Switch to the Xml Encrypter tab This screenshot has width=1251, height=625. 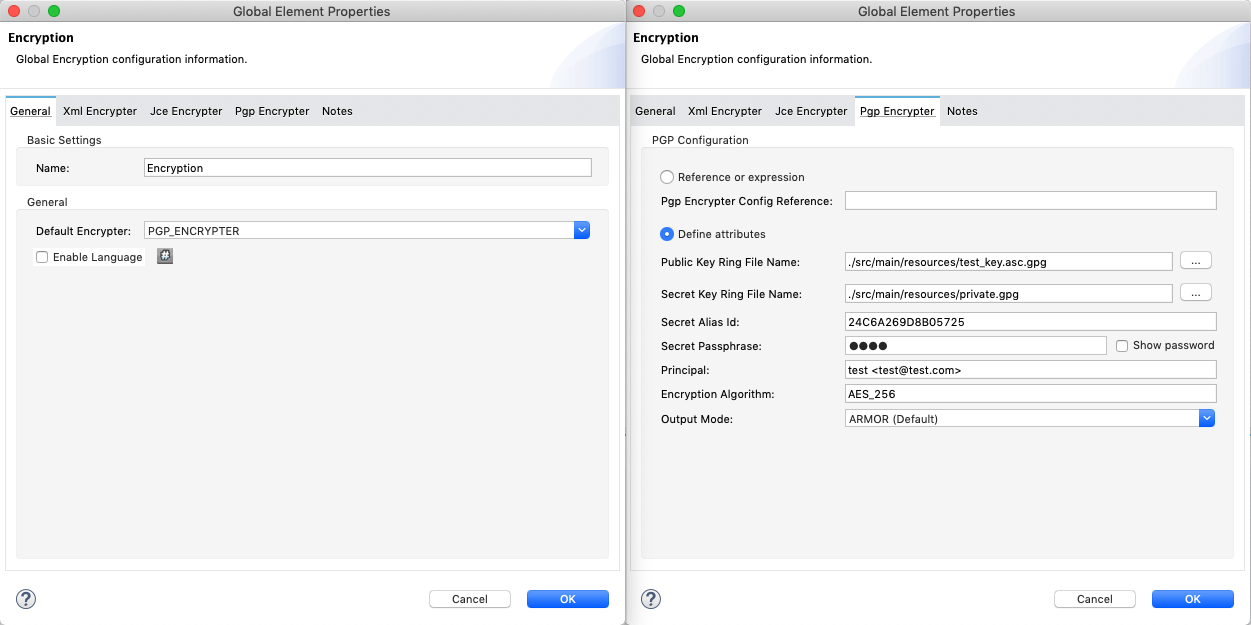pos(99,111)
